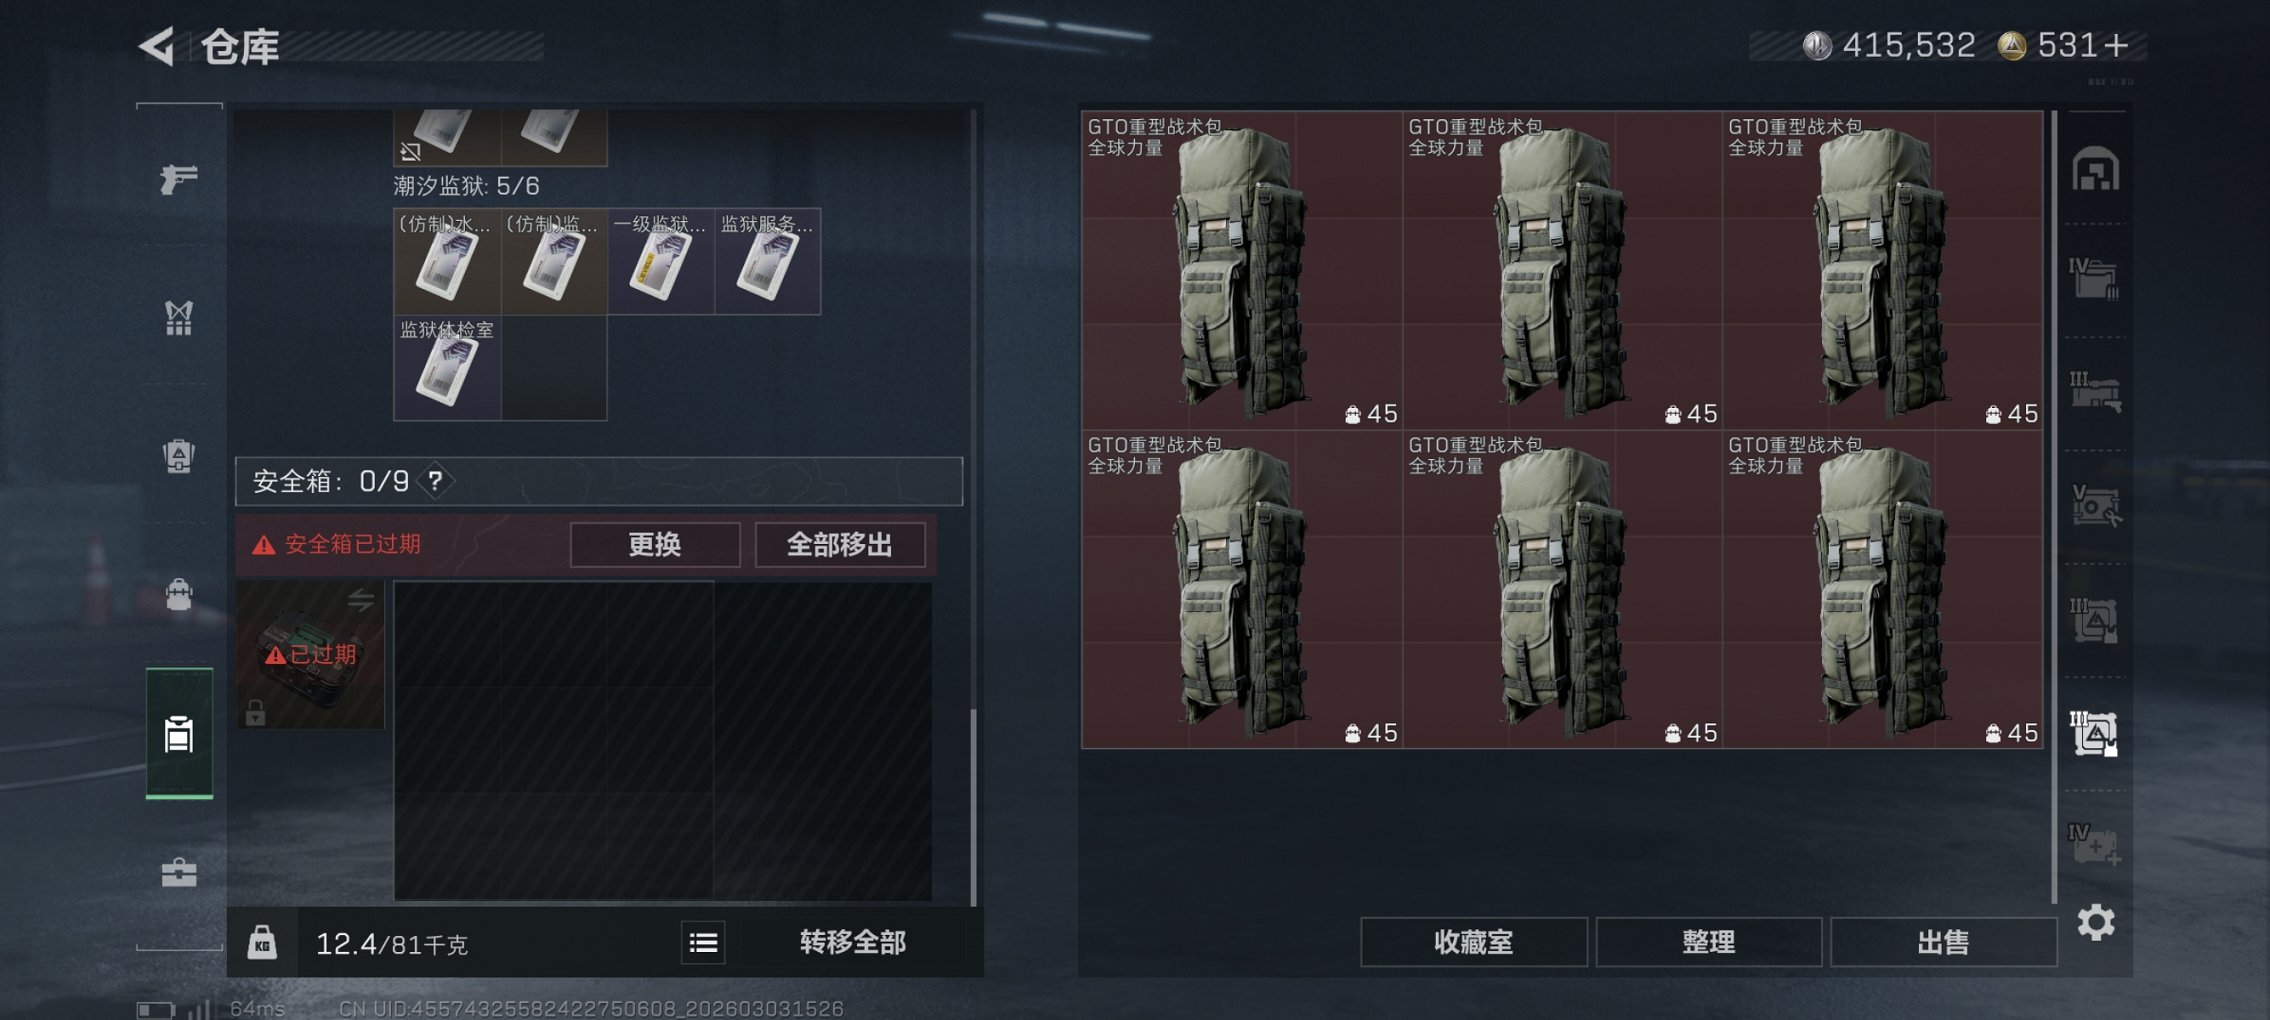Click the helmet filter icon on right
This screenshot has height=1020, width=2270.
click(2095, 169)
